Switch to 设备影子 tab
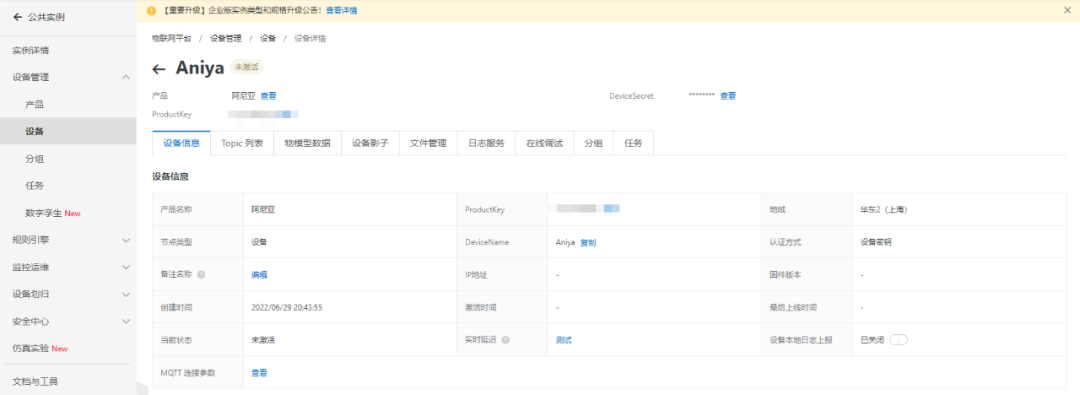Image resolution: width=1080 pixels, height=395 pixels. (x=370, y=143)
